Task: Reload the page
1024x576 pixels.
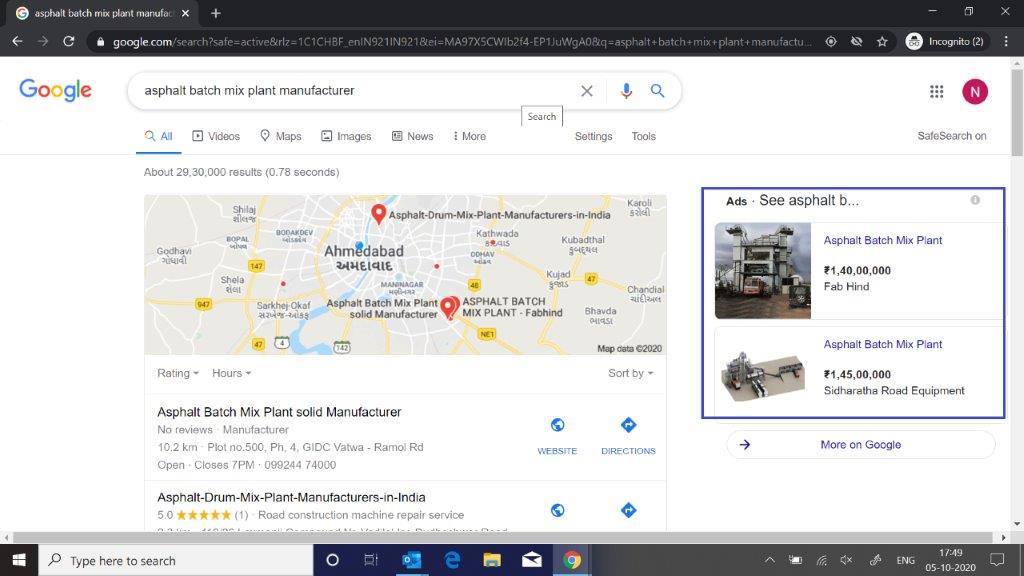Action: click(69, 42)
